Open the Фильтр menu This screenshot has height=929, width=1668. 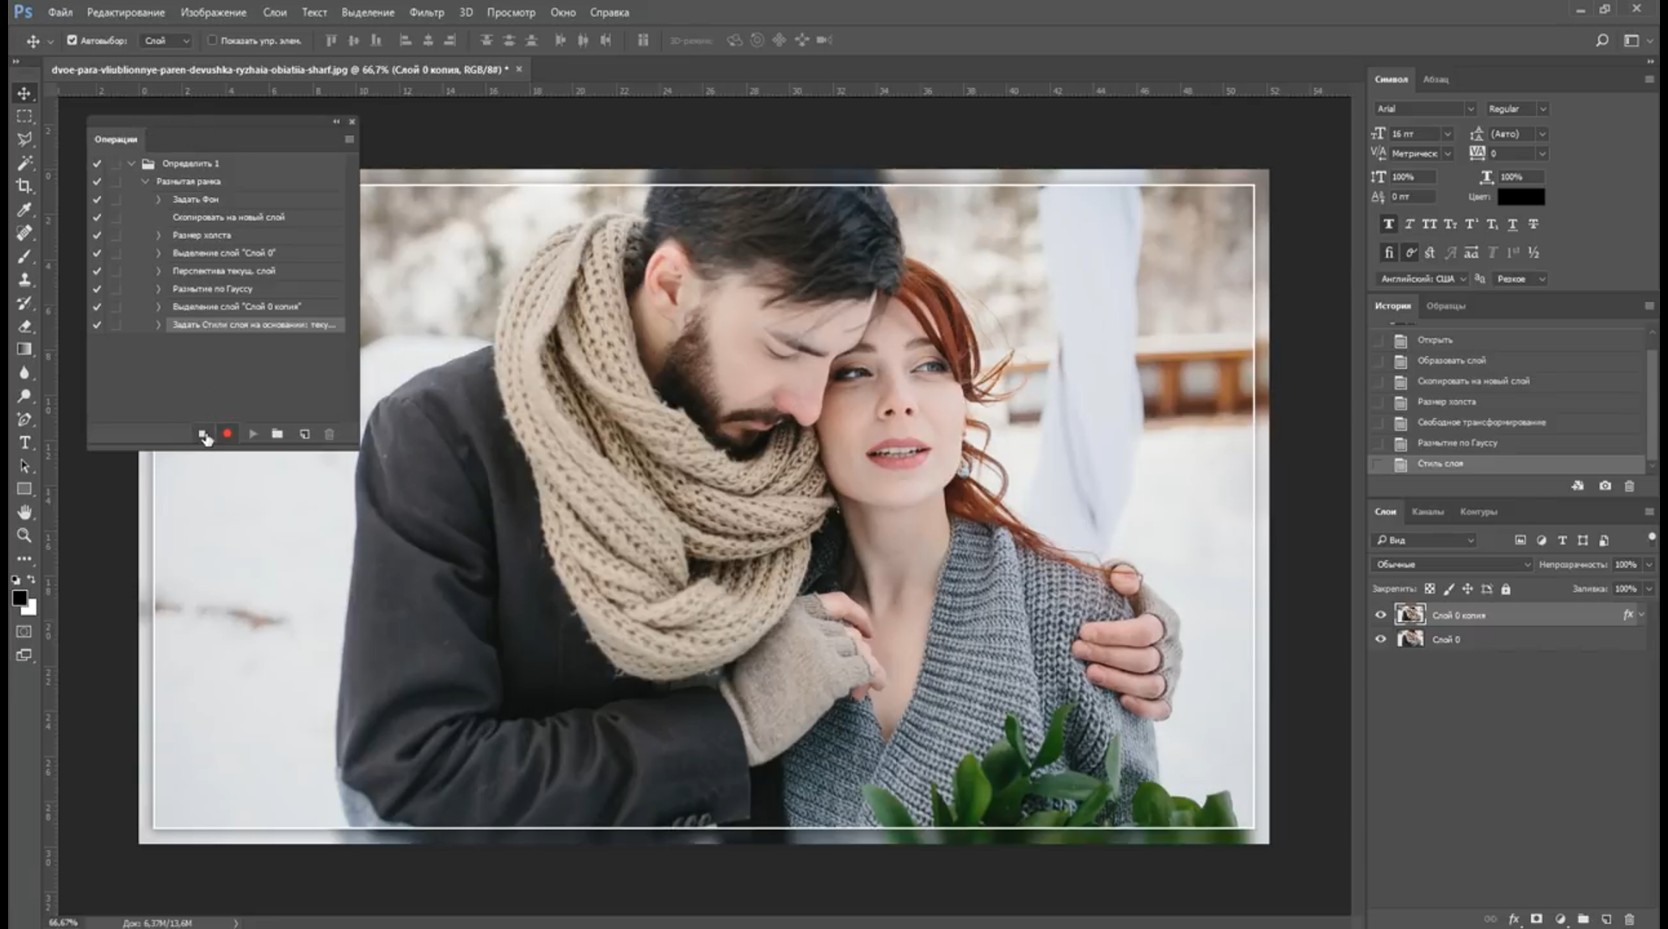click(x=427, y=12)
